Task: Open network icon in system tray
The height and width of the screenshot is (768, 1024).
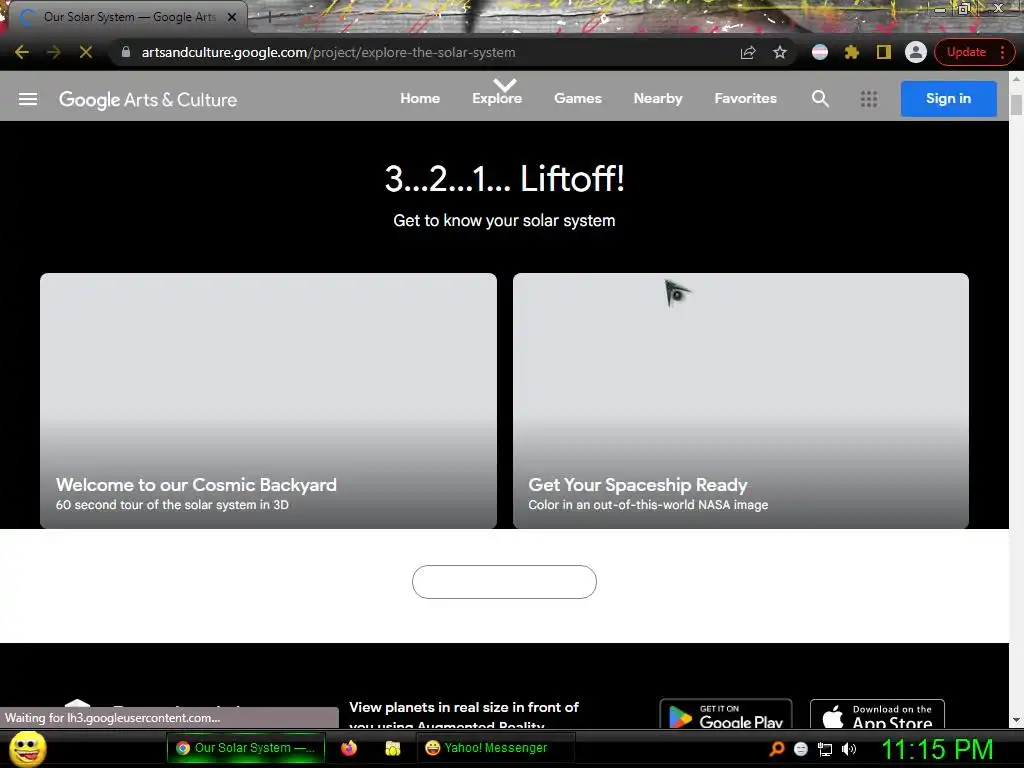Action: pyautogui.click(x=825, y=749)
